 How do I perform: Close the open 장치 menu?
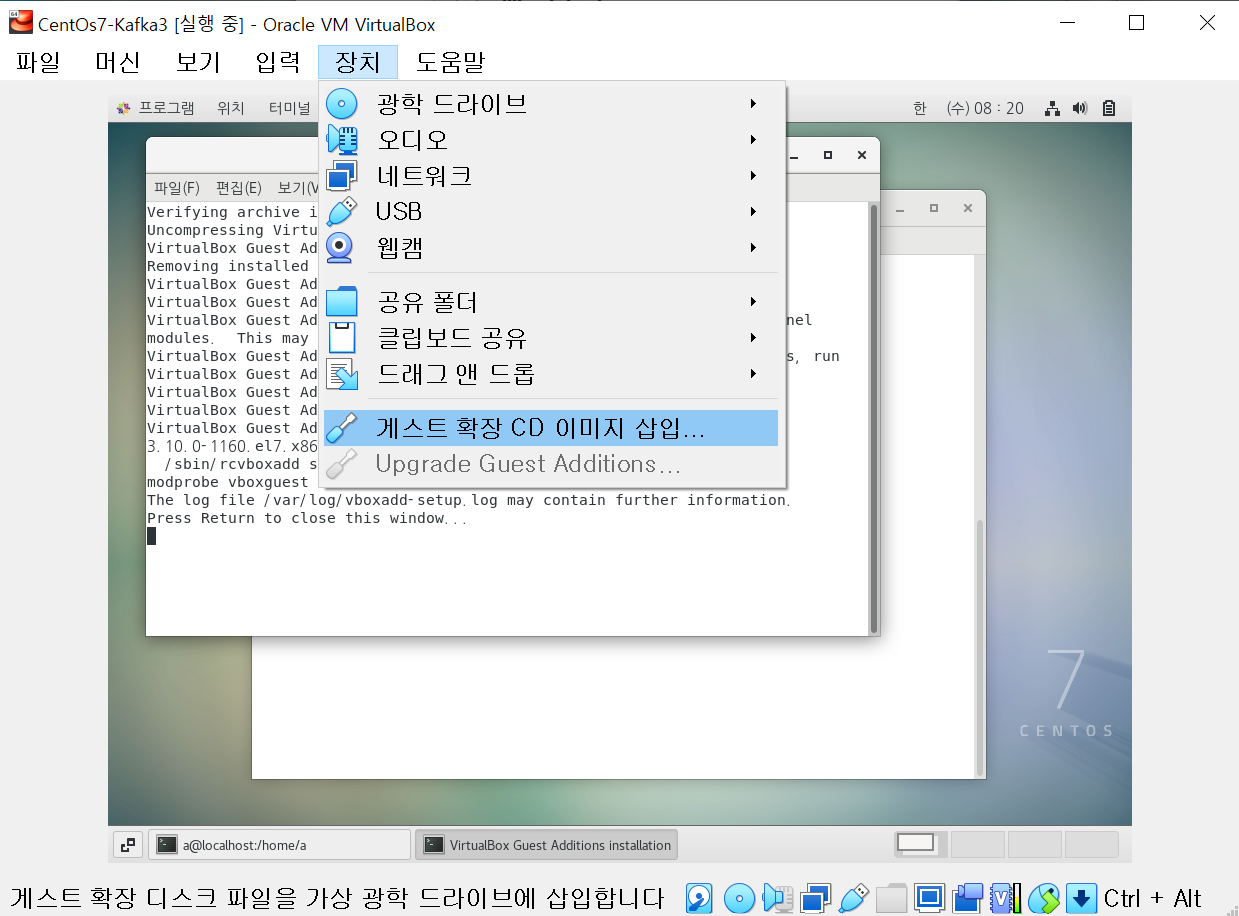click(358, 62)
